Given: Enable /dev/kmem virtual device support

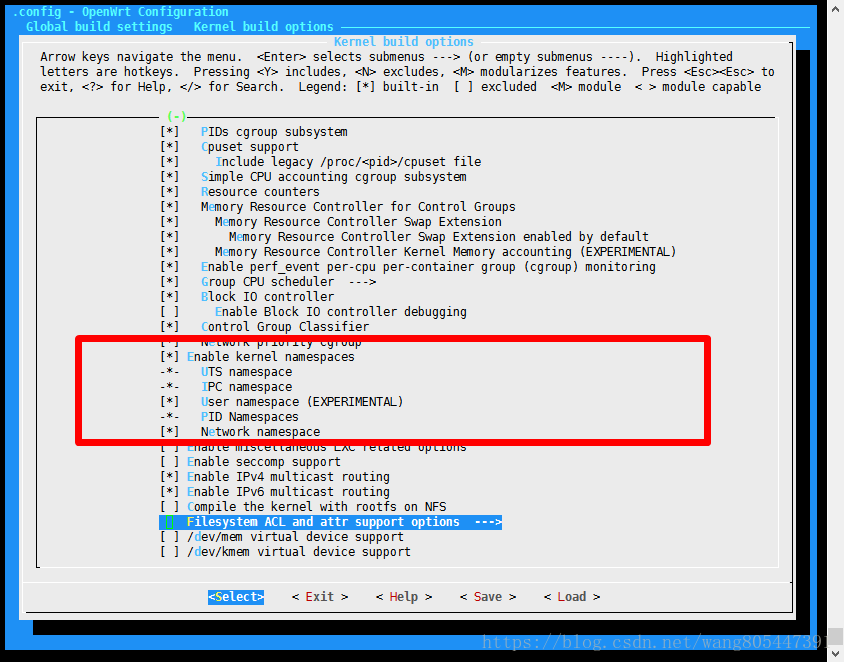Looking at the screenshot, I should coord(170,552).
